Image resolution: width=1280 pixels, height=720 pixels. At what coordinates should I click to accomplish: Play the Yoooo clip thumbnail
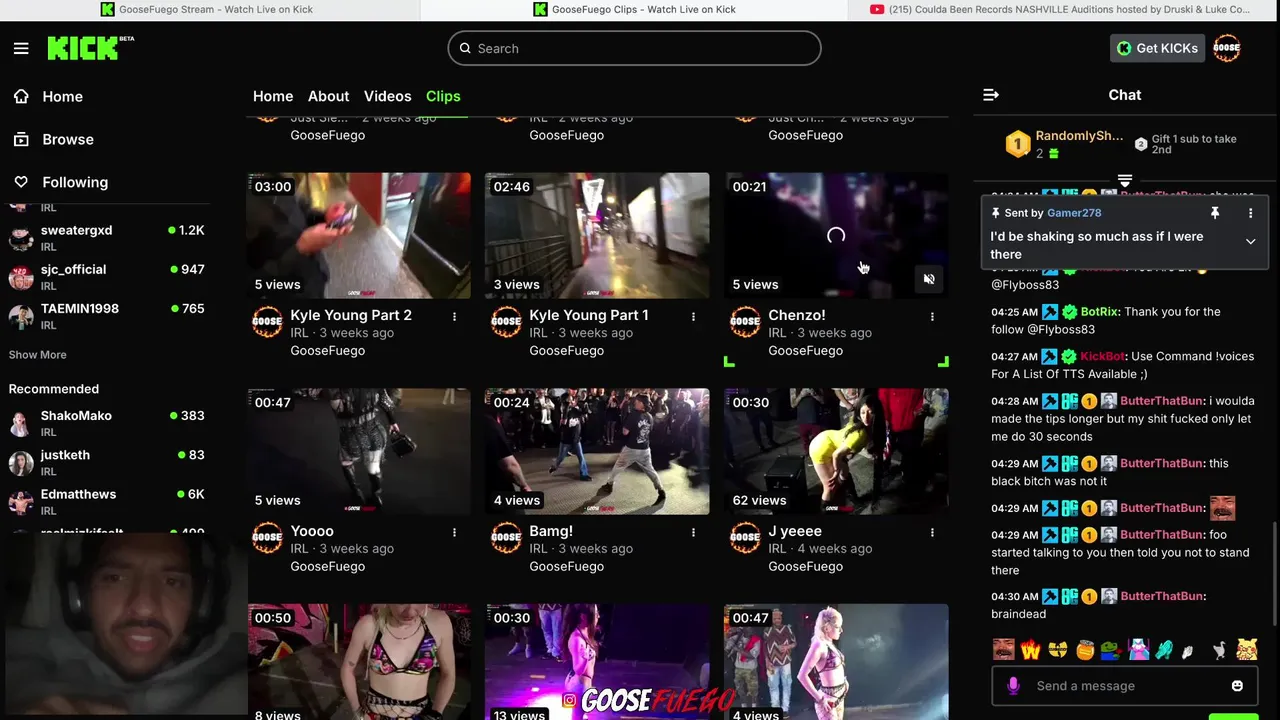358,451
